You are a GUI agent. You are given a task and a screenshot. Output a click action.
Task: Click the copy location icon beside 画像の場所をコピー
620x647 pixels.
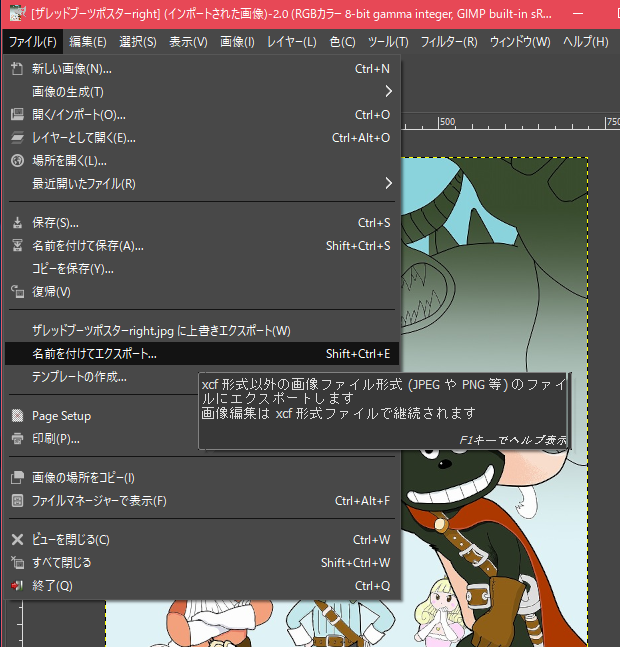pos(17,477)
